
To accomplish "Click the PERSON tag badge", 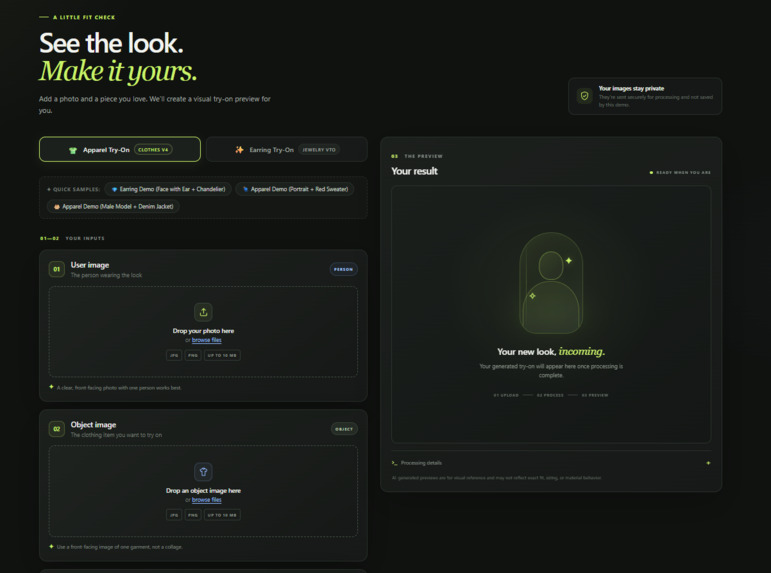I will click(343, 269).
